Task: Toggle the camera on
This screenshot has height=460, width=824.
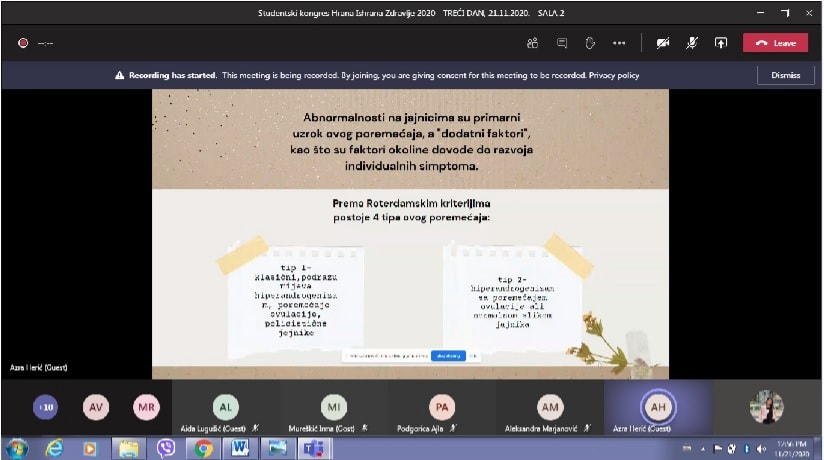Action: click(662, 43)
